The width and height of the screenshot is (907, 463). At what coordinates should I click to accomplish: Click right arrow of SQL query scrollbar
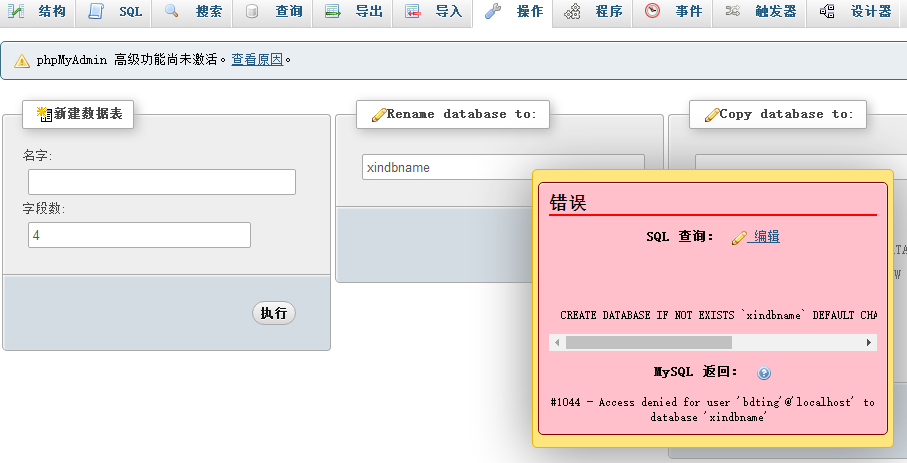pos(869,343)
